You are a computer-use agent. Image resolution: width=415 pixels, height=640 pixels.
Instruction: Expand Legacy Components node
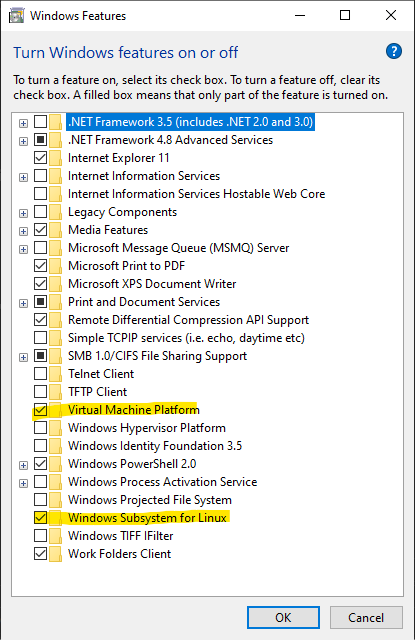(24, 213)
